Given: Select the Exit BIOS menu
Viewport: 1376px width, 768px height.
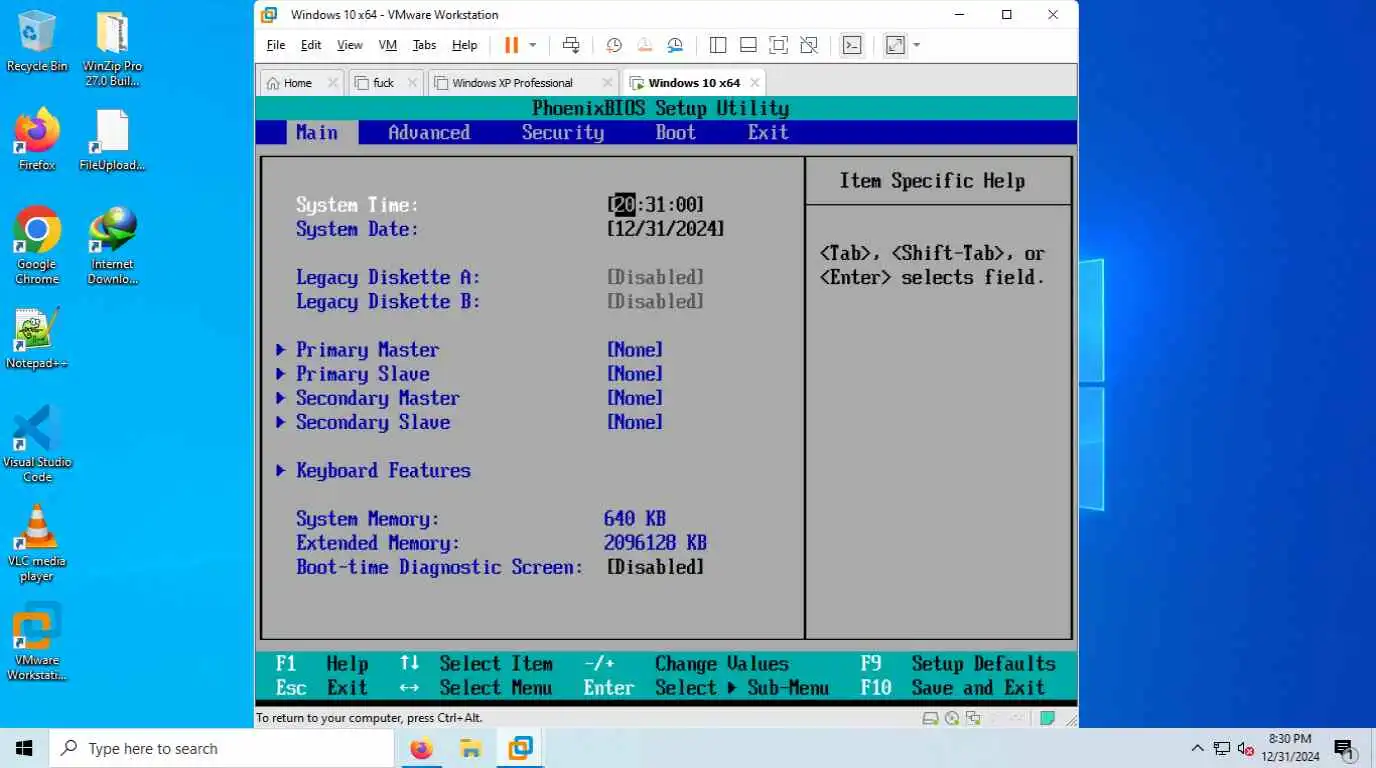Looking at the screenshot, I should 768,133.
